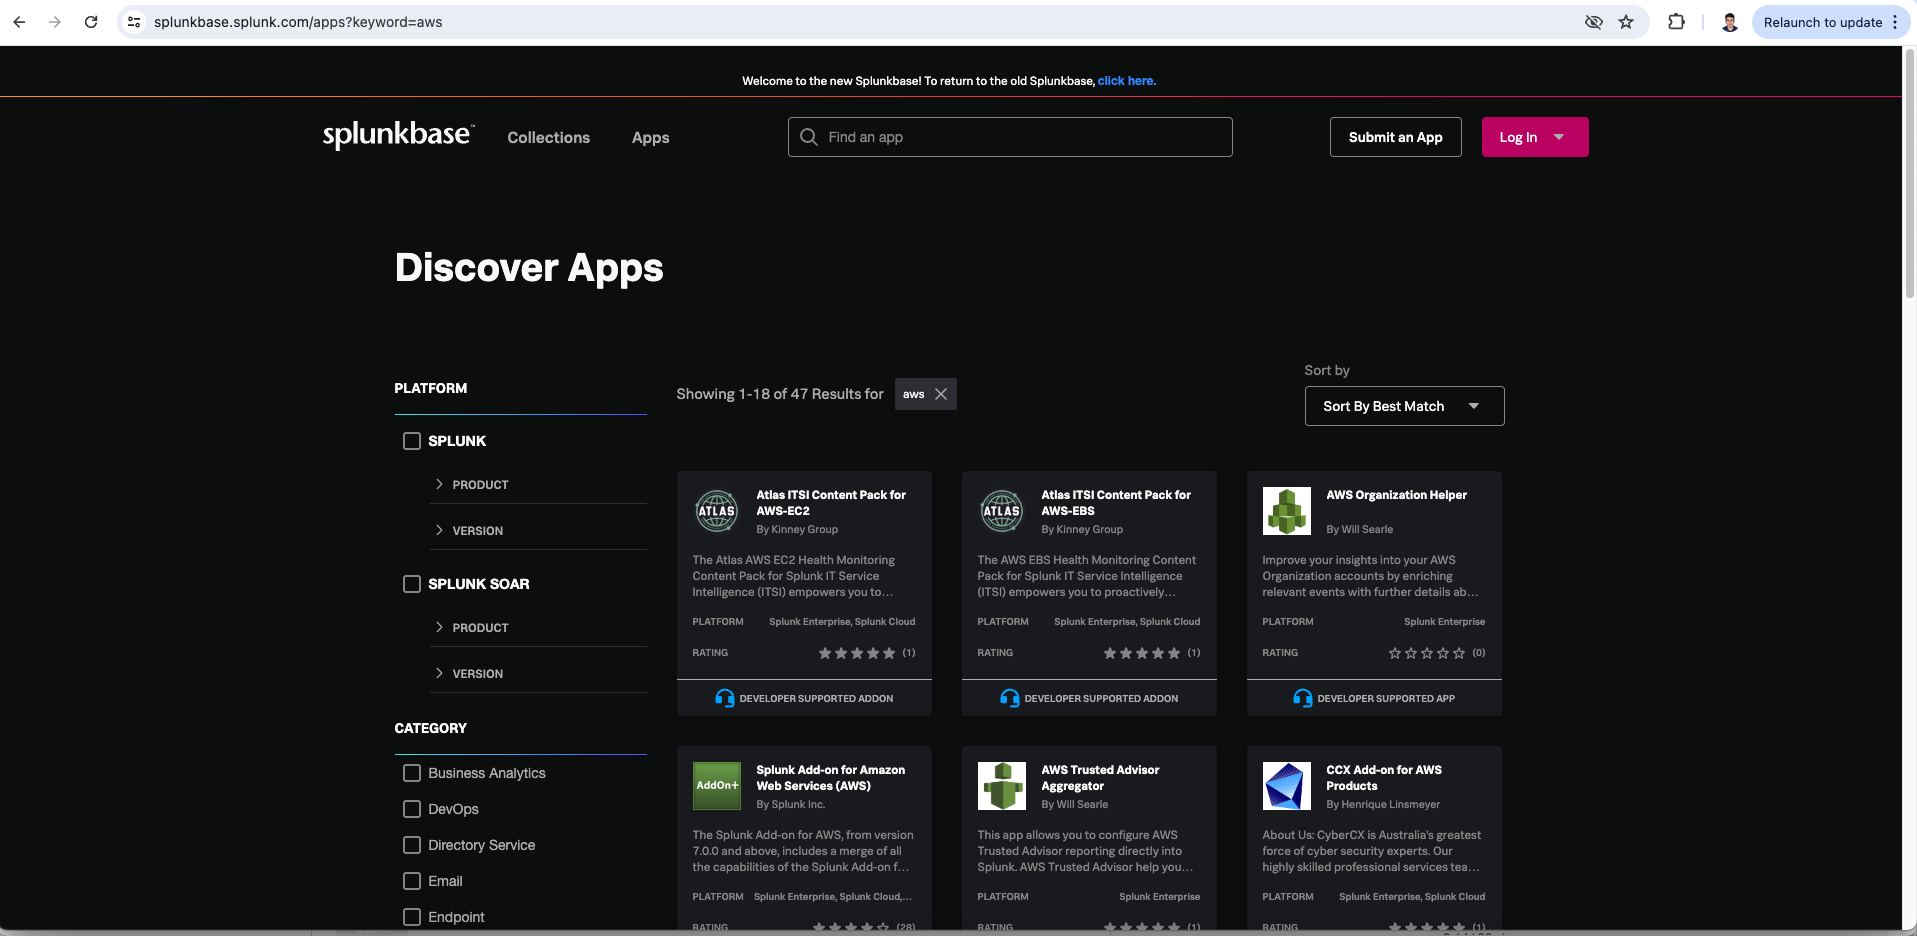Tick the Business Analytics category

click(x=412, y=773)
